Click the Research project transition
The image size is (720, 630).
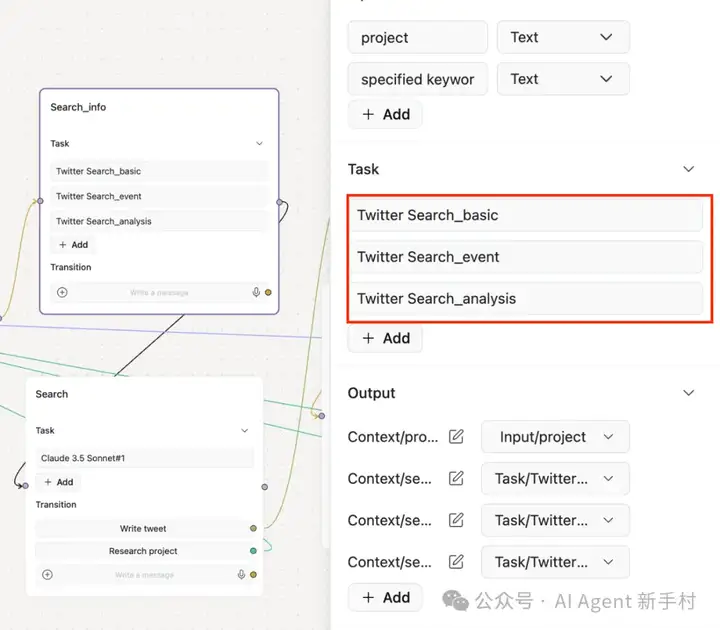[143, 551]
